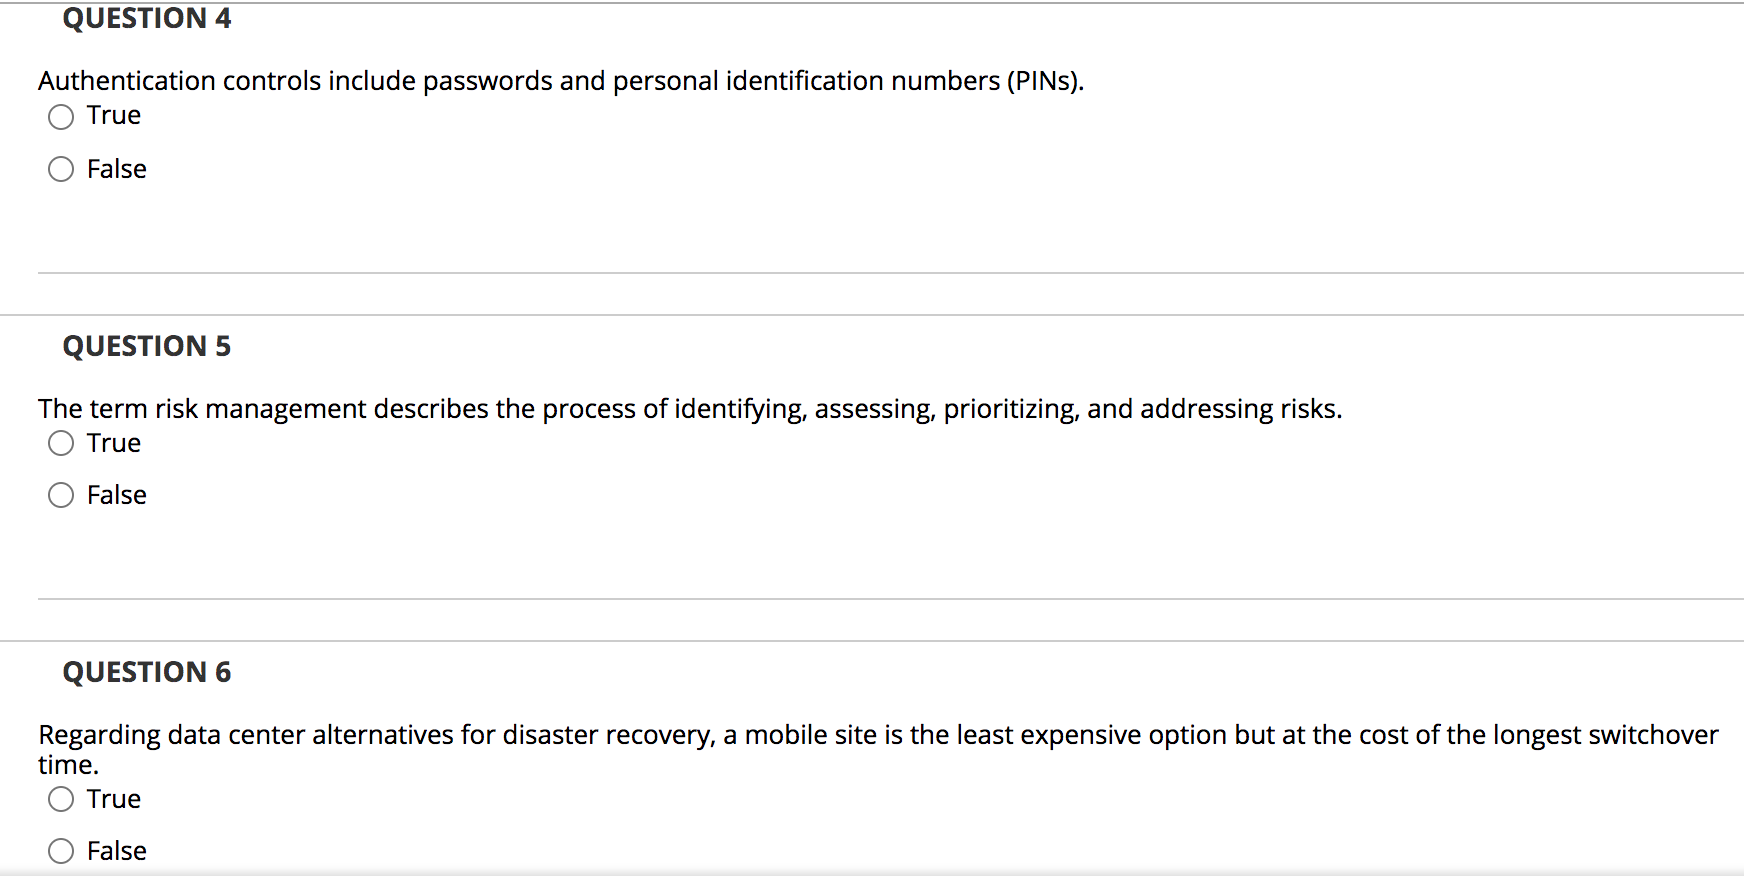This screenshot has height=876, width=1744.
Task: Click the 'True' label text under Question 6
Action: pos(114,799)
